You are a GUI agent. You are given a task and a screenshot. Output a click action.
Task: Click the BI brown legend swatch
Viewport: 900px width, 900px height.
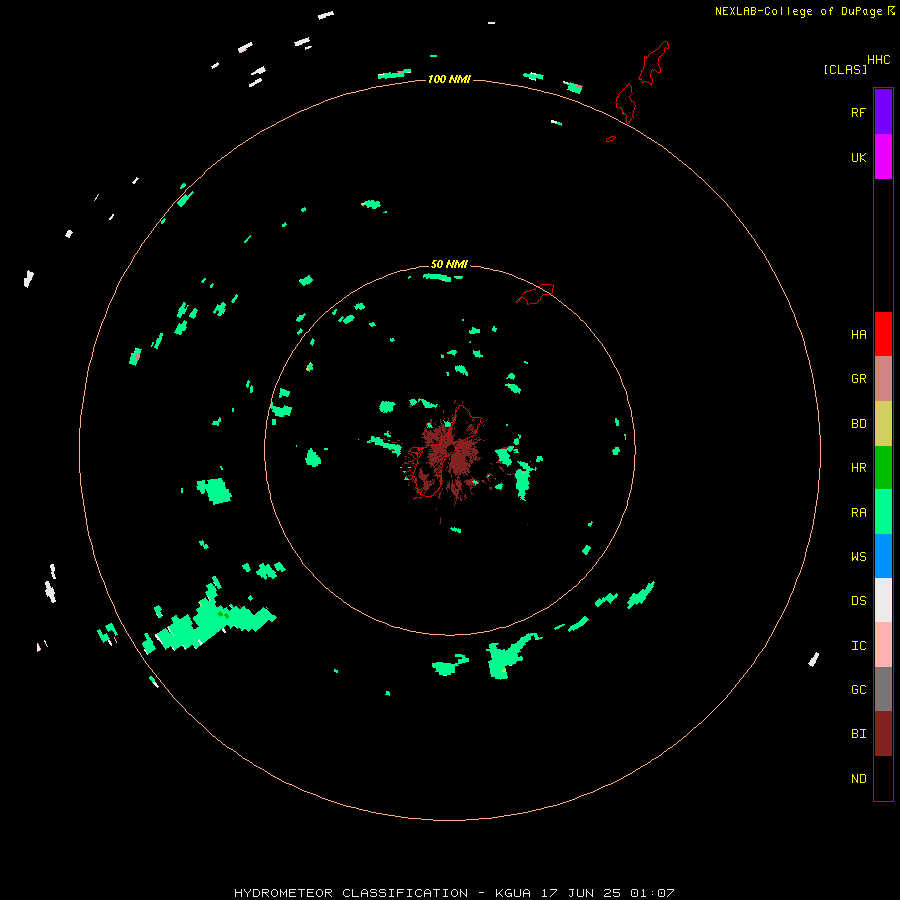coord(883,734)
